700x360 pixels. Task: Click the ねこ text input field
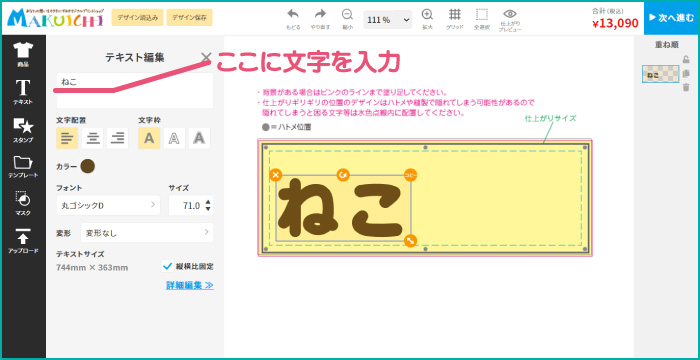135,91
